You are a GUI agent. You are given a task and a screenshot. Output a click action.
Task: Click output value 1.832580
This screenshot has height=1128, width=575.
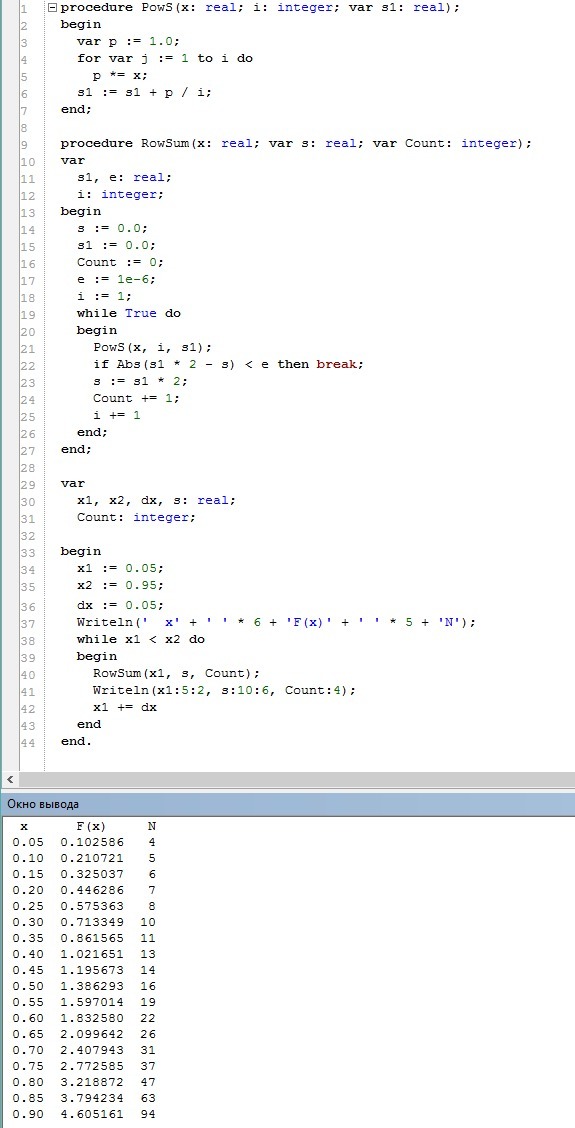pyautogui.click(x=92, y=1018)
